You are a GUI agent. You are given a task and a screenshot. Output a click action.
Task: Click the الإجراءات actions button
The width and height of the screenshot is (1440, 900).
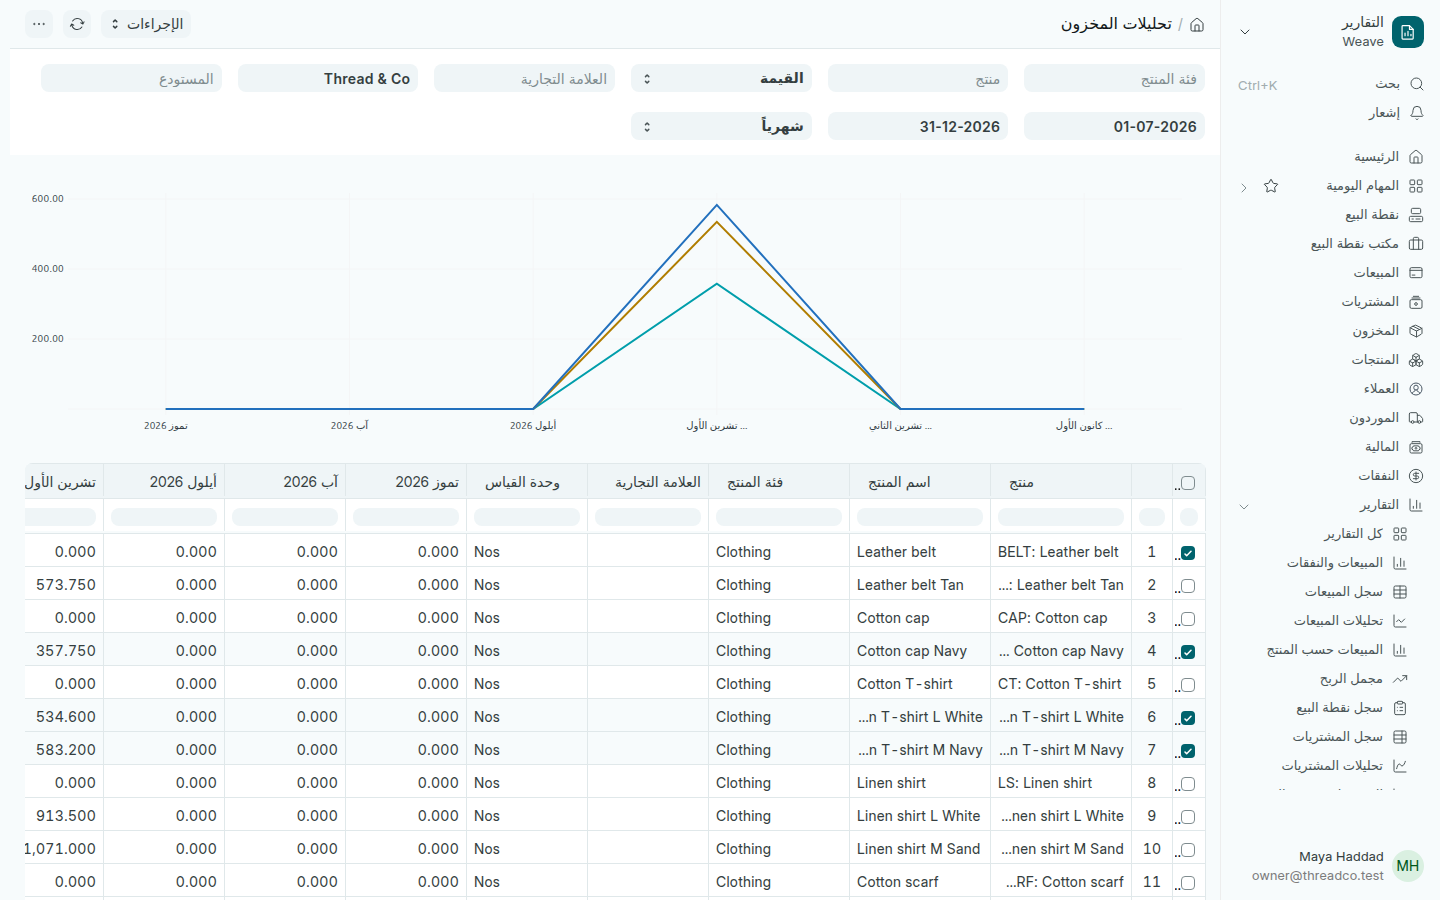coord(146,24)
